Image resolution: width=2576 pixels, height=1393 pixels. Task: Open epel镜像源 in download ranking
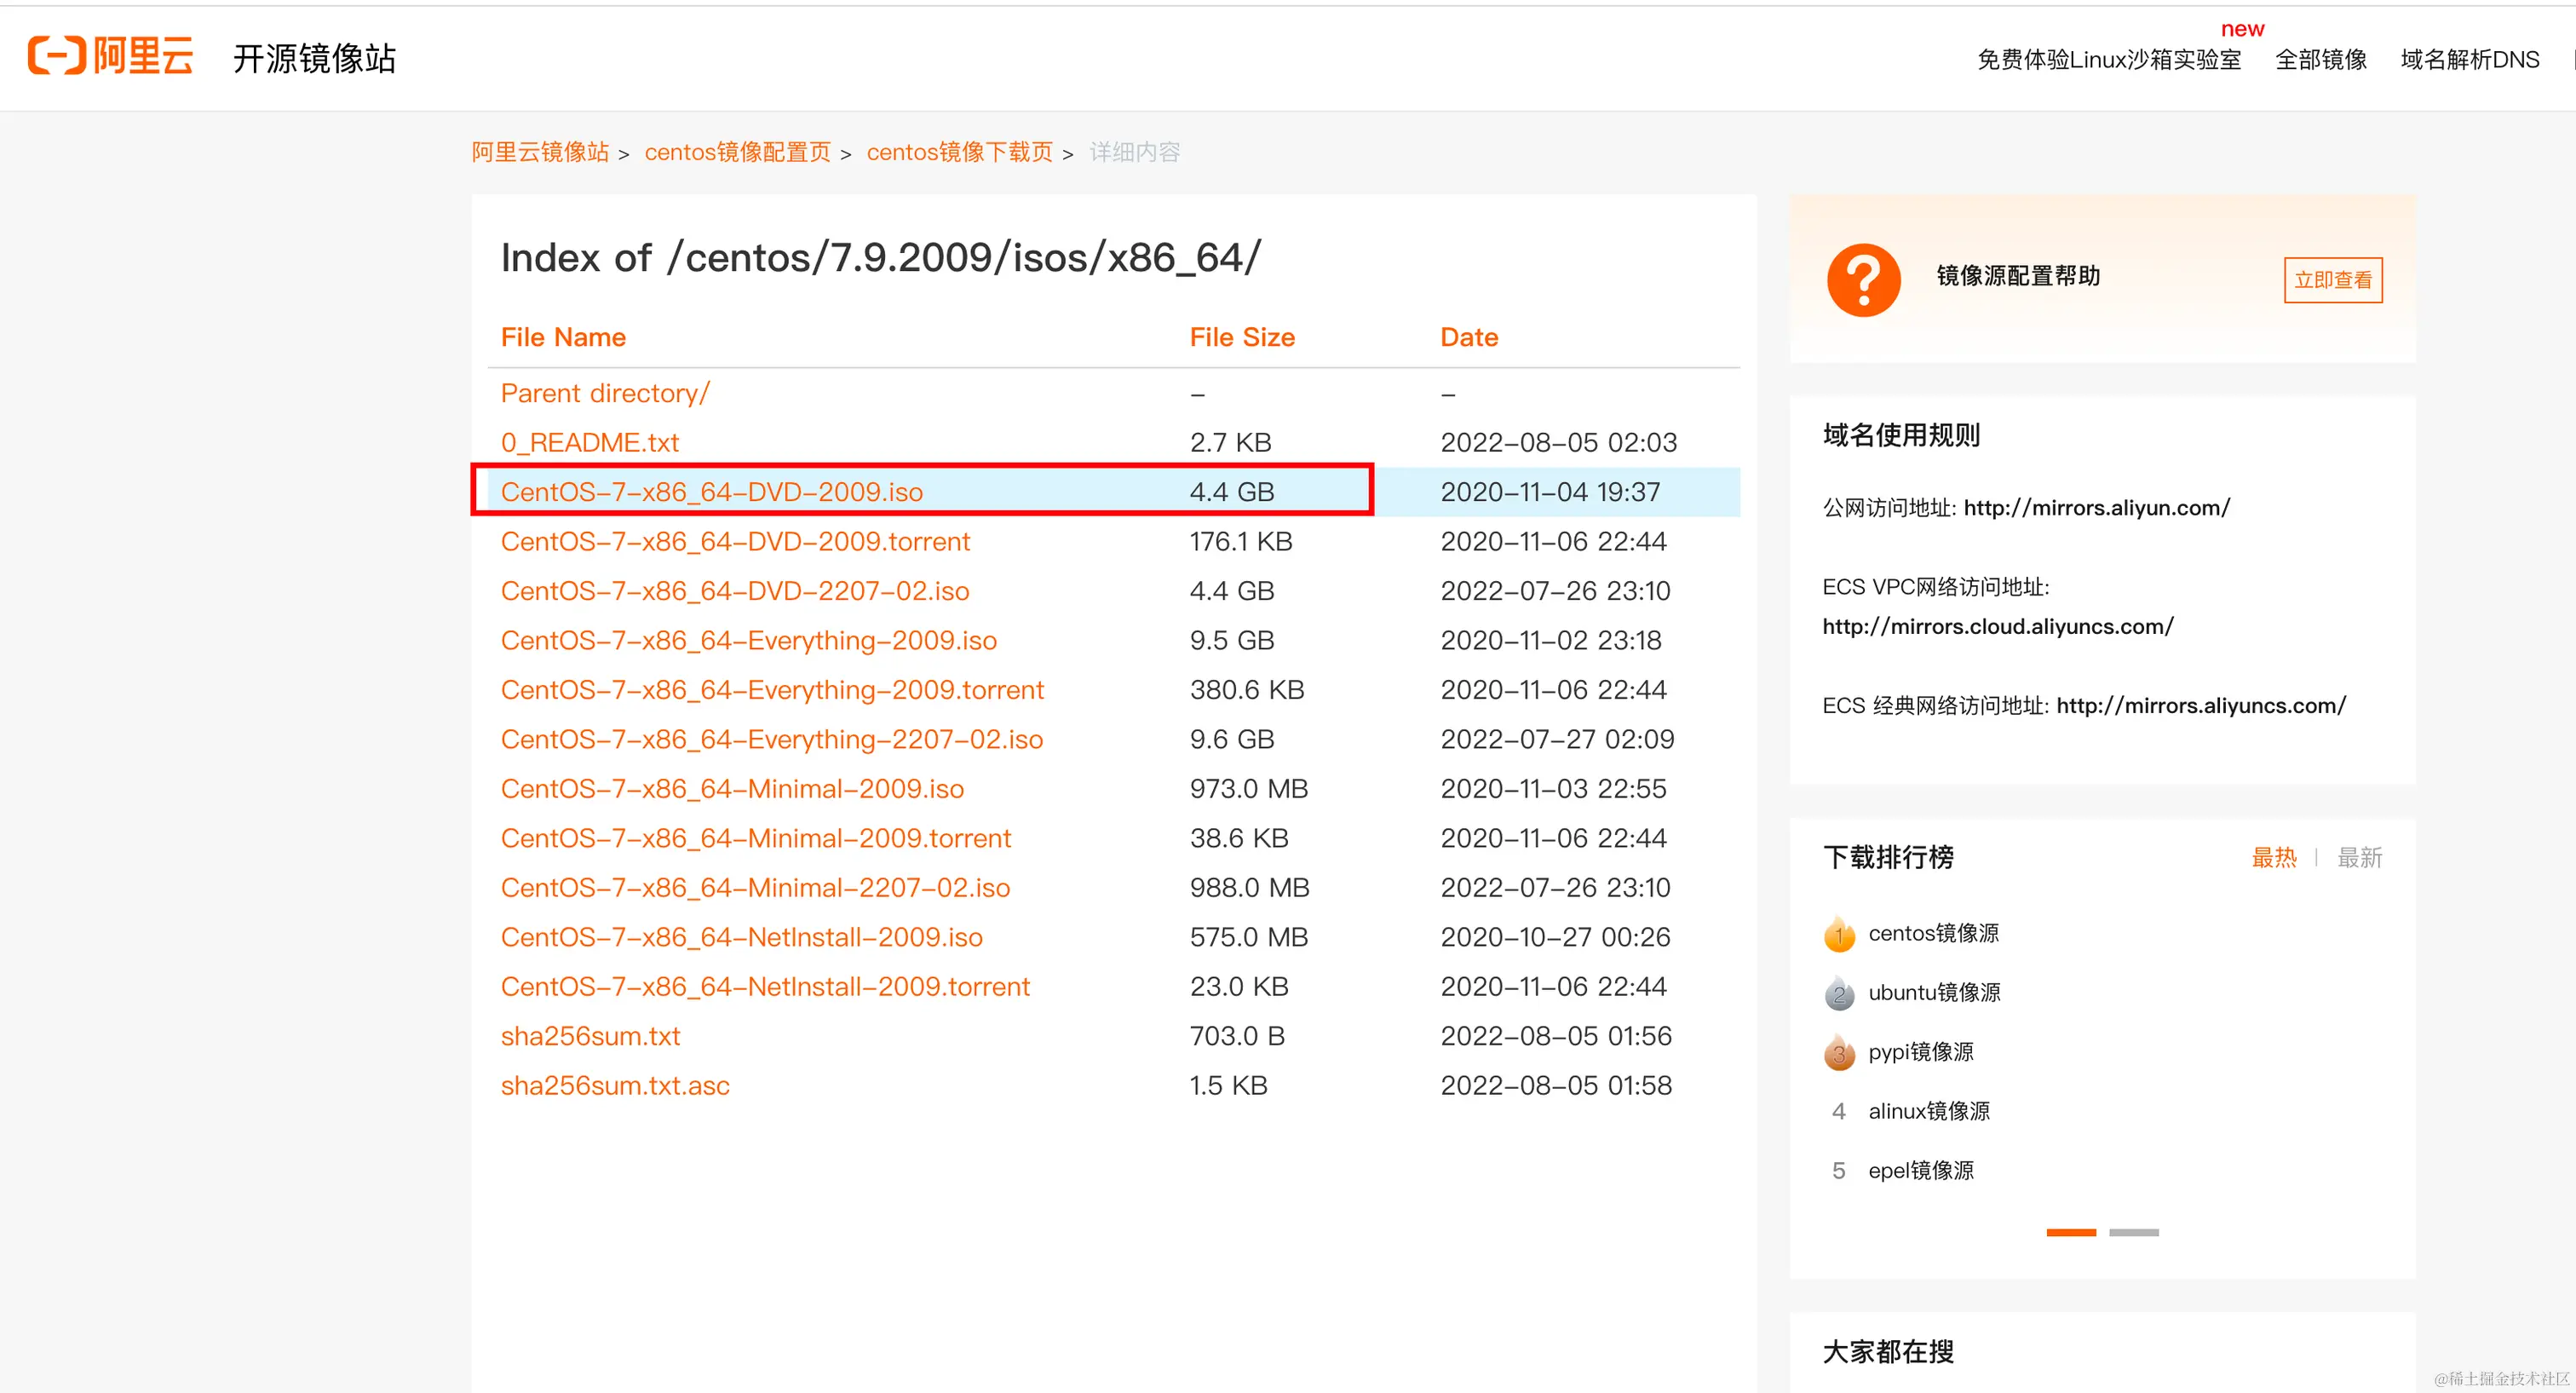pyautogui.click(x=1921, y=1170)
